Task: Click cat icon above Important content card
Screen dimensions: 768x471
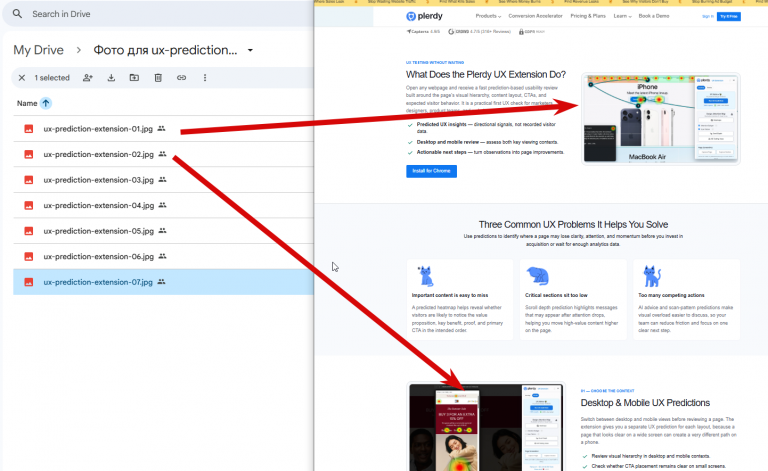Action: [x=425, y=276]
